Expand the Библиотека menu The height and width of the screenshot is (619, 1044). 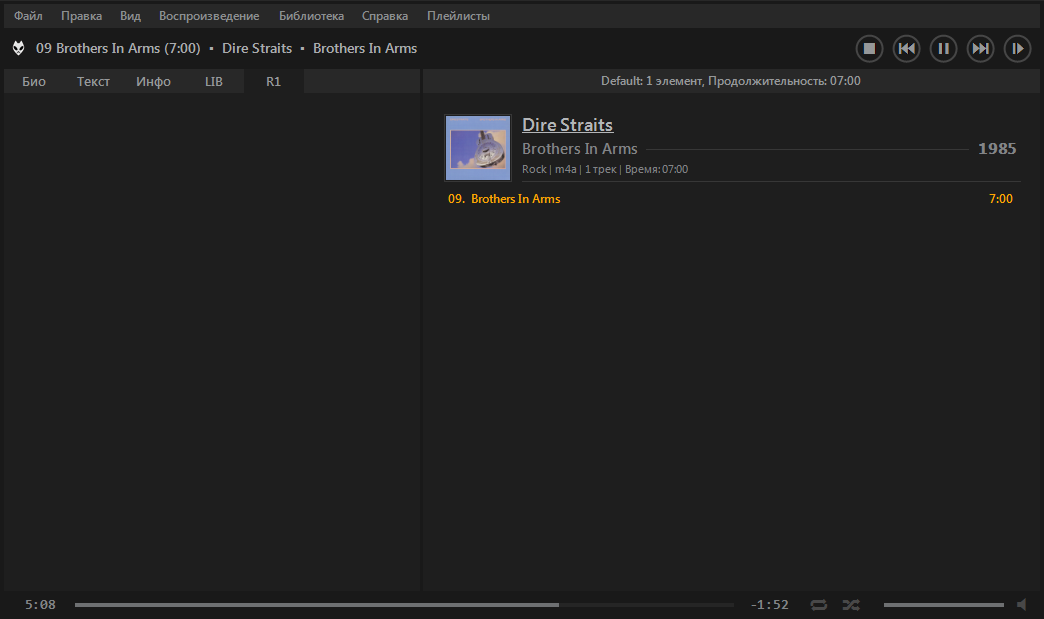coord(311,16)
